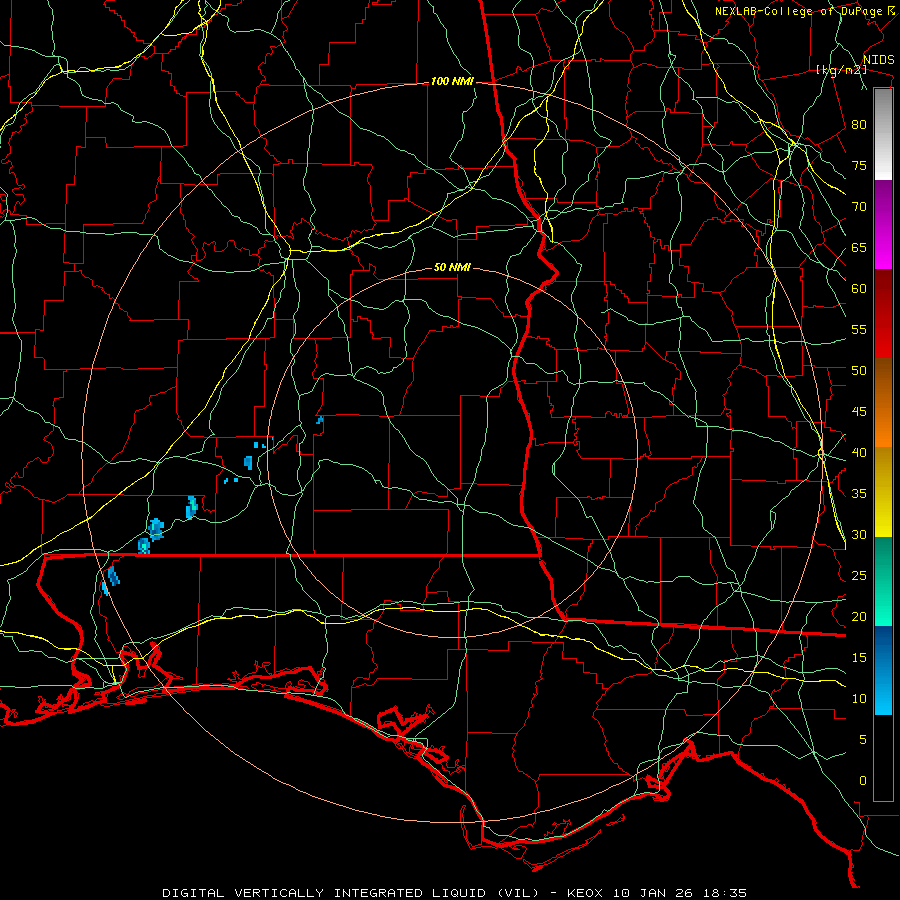Select the teal-green 20–30 band of the color scale
This screenshot has height=900, width=900.
click(883, 581)
